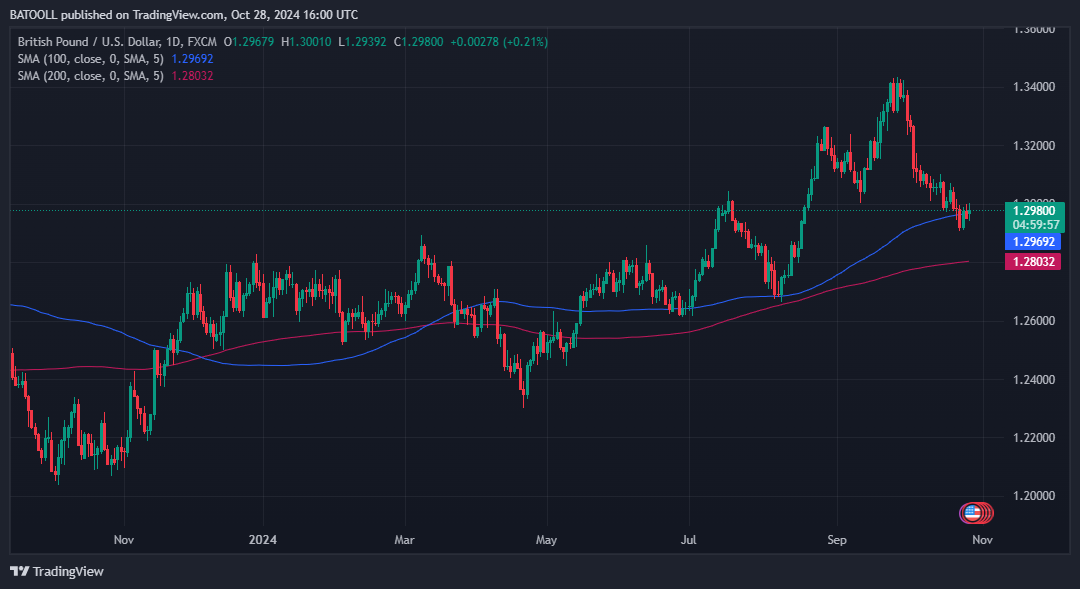Click the blue 1.29692 SMA price label
Viewport: 1080px width, 589px height.
1033,242
